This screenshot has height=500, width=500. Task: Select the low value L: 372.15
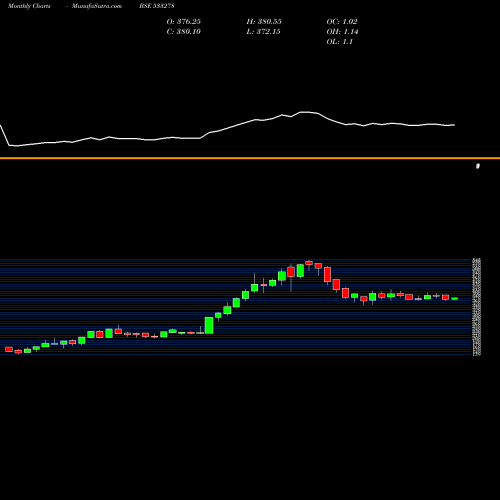(x=263, y=32)
